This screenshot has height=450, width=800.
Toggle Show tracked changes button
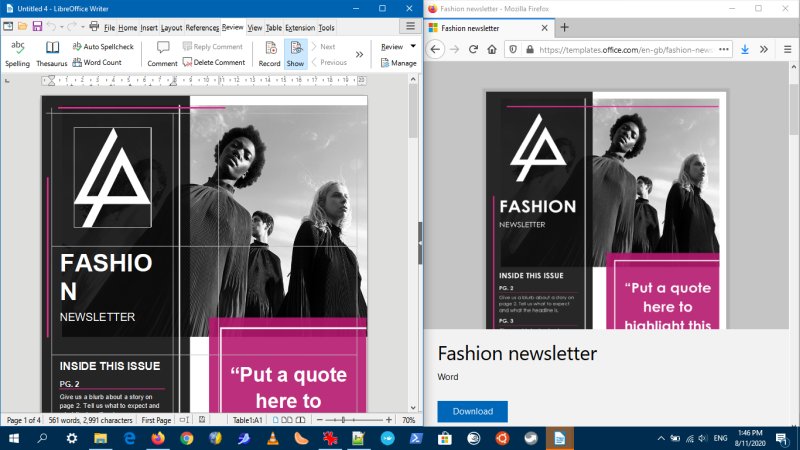[x=295, y=53]
